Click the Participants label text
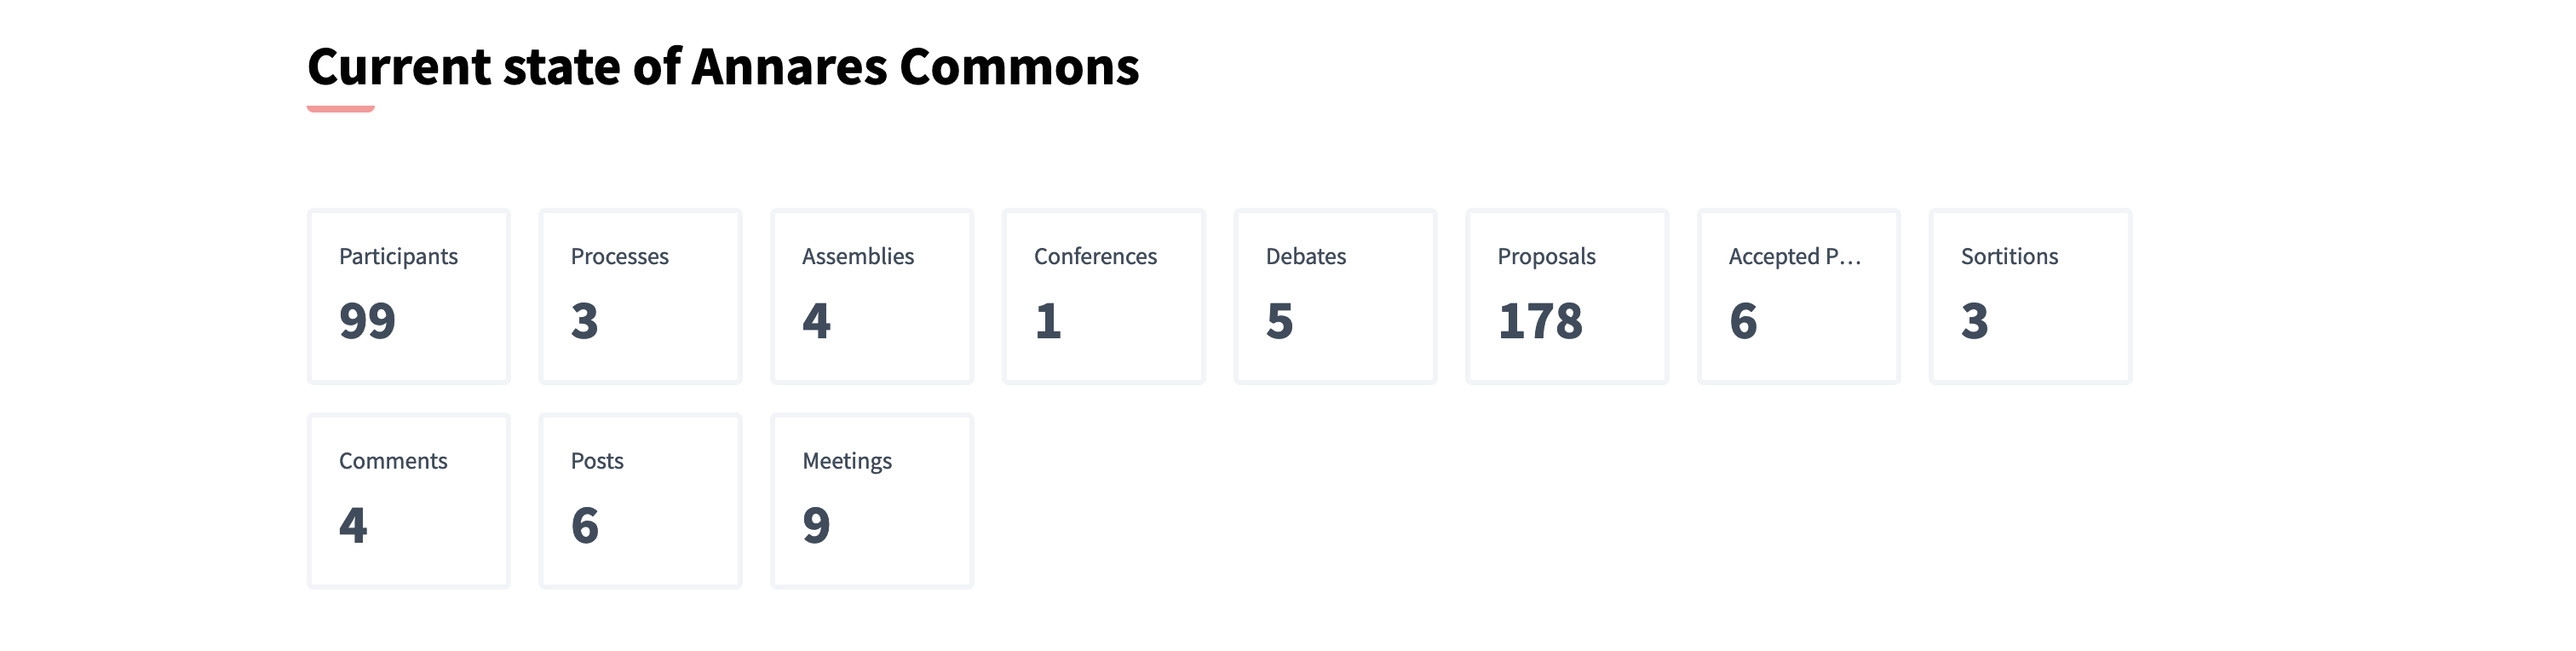 tap(399, 257)
